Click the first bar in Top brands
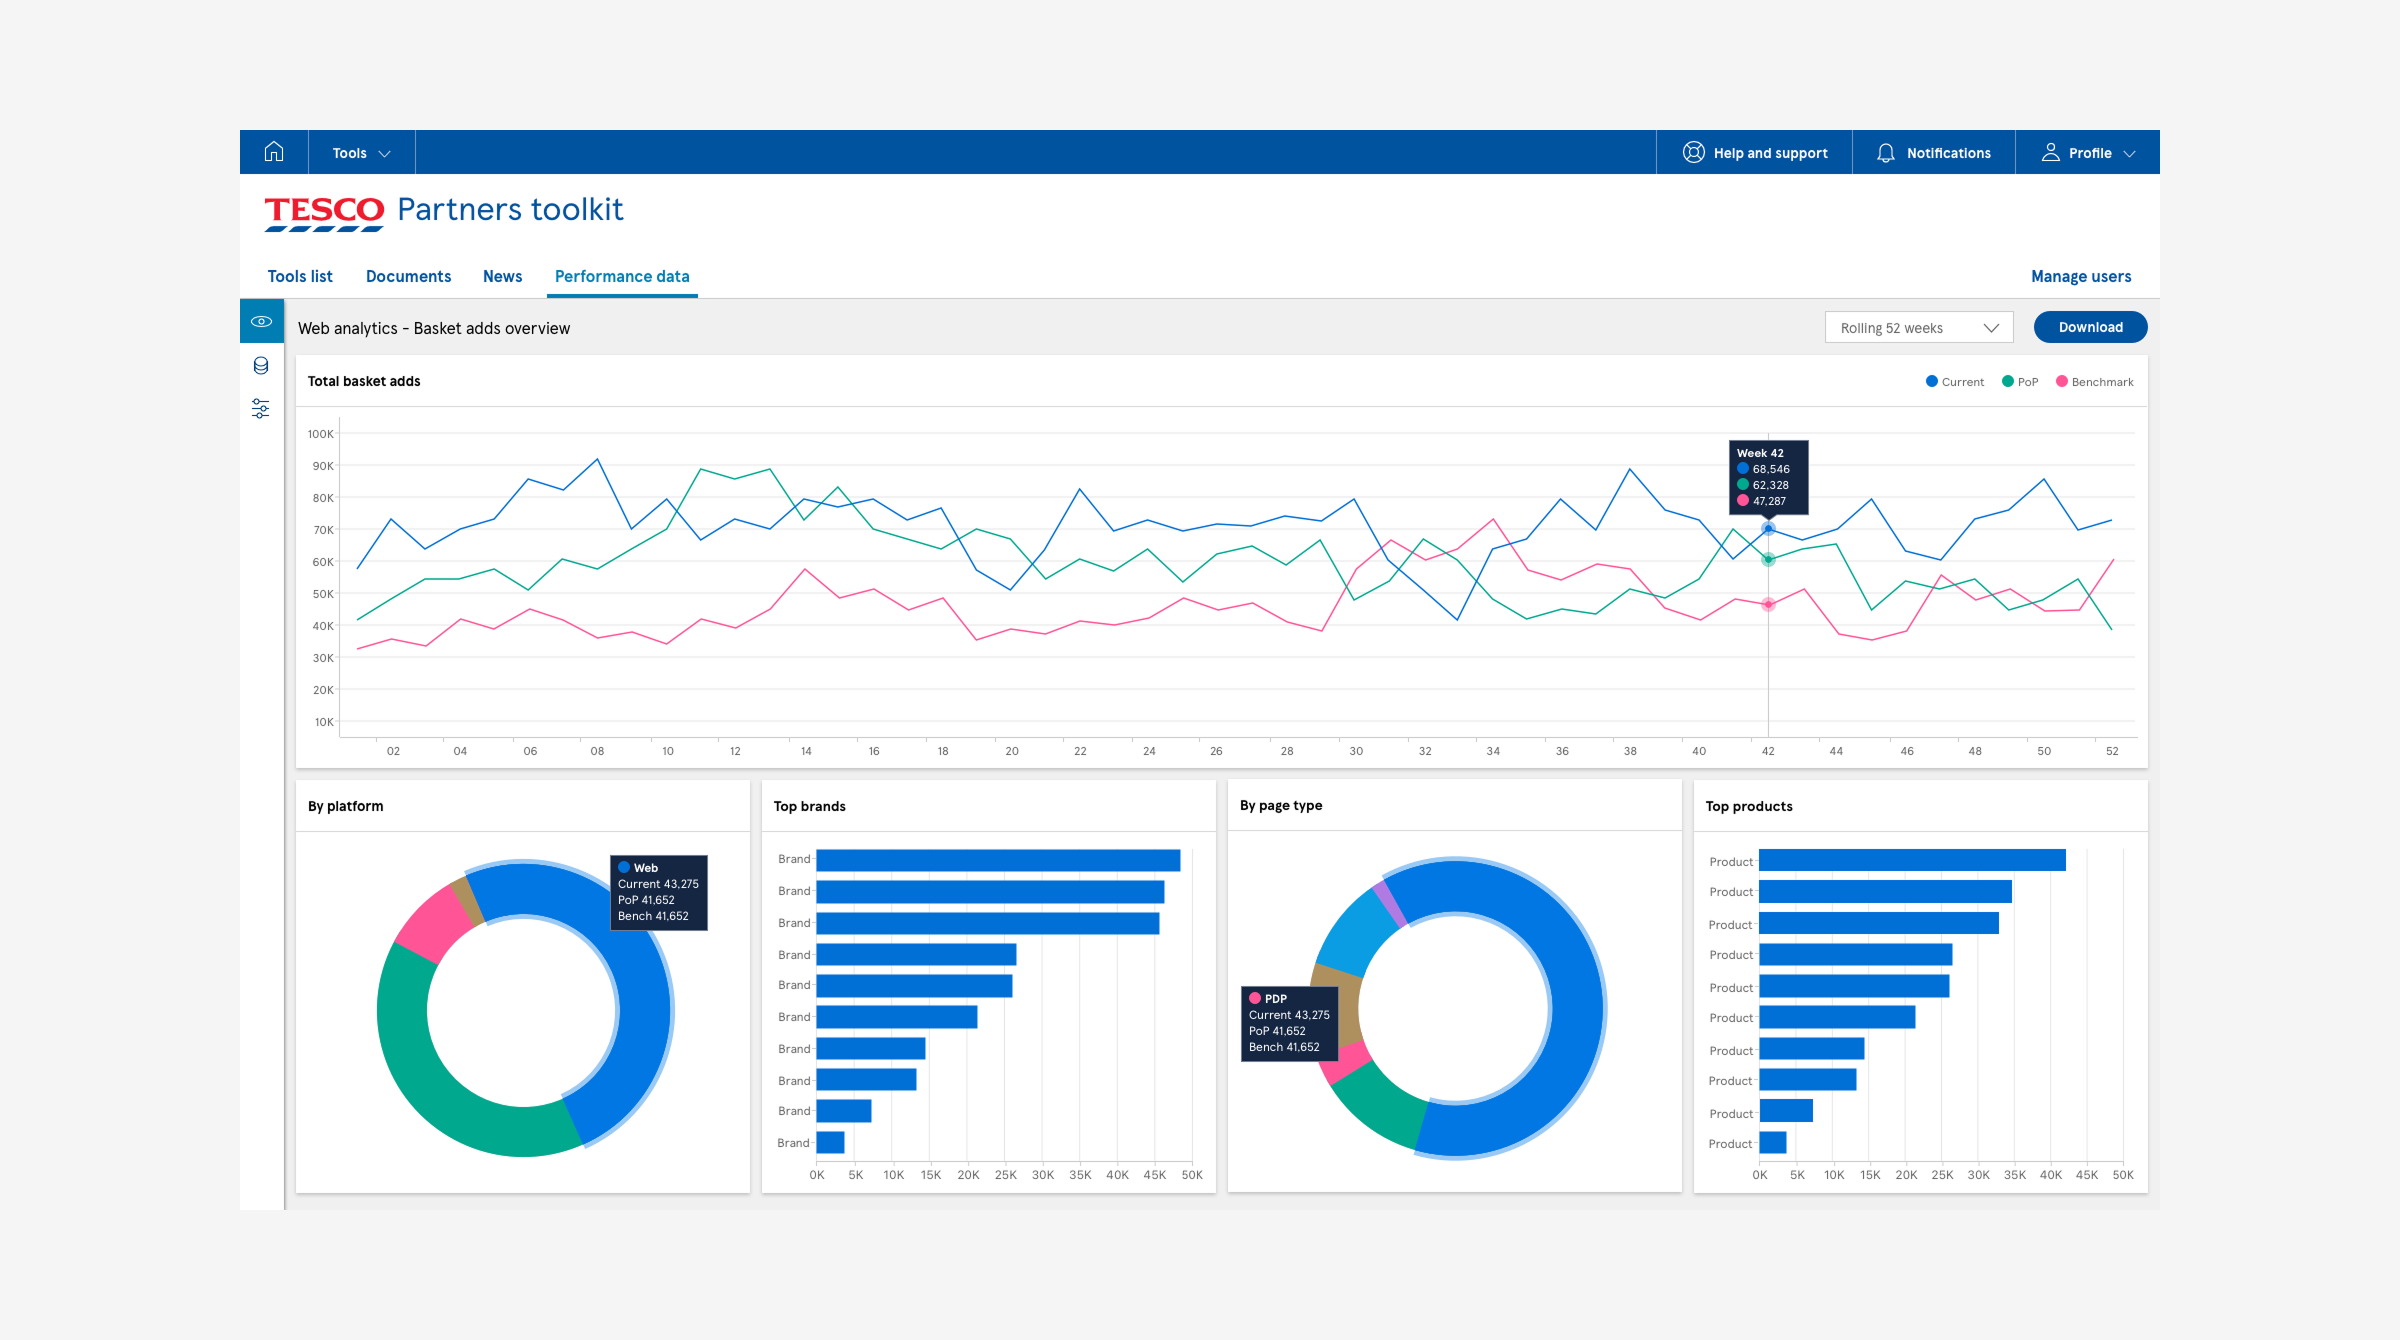 point(998,860)
